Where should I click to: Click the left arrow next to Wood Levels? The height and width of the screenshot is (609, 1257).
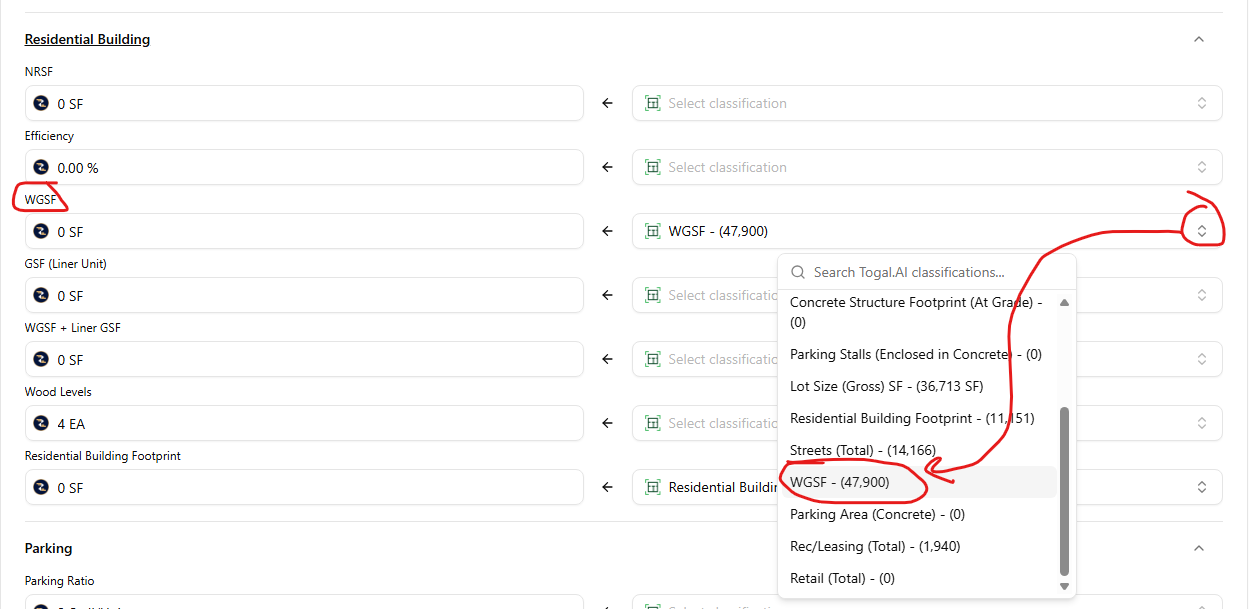click(x=607, y=423)
